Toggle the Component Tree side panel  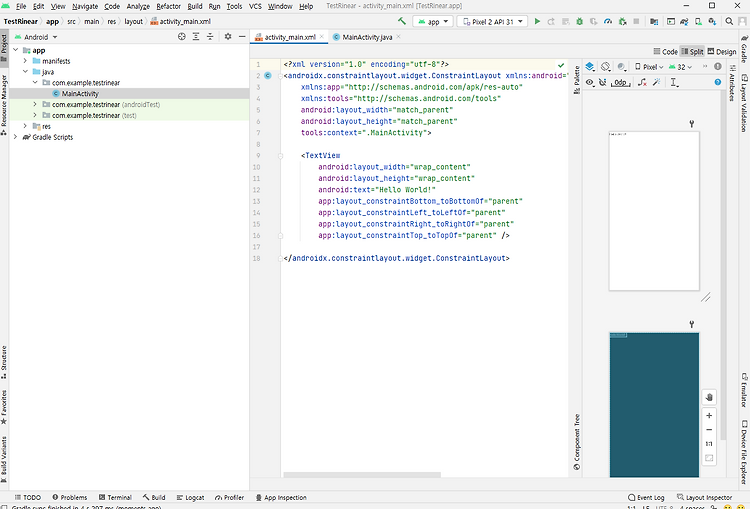click(577, 442)
